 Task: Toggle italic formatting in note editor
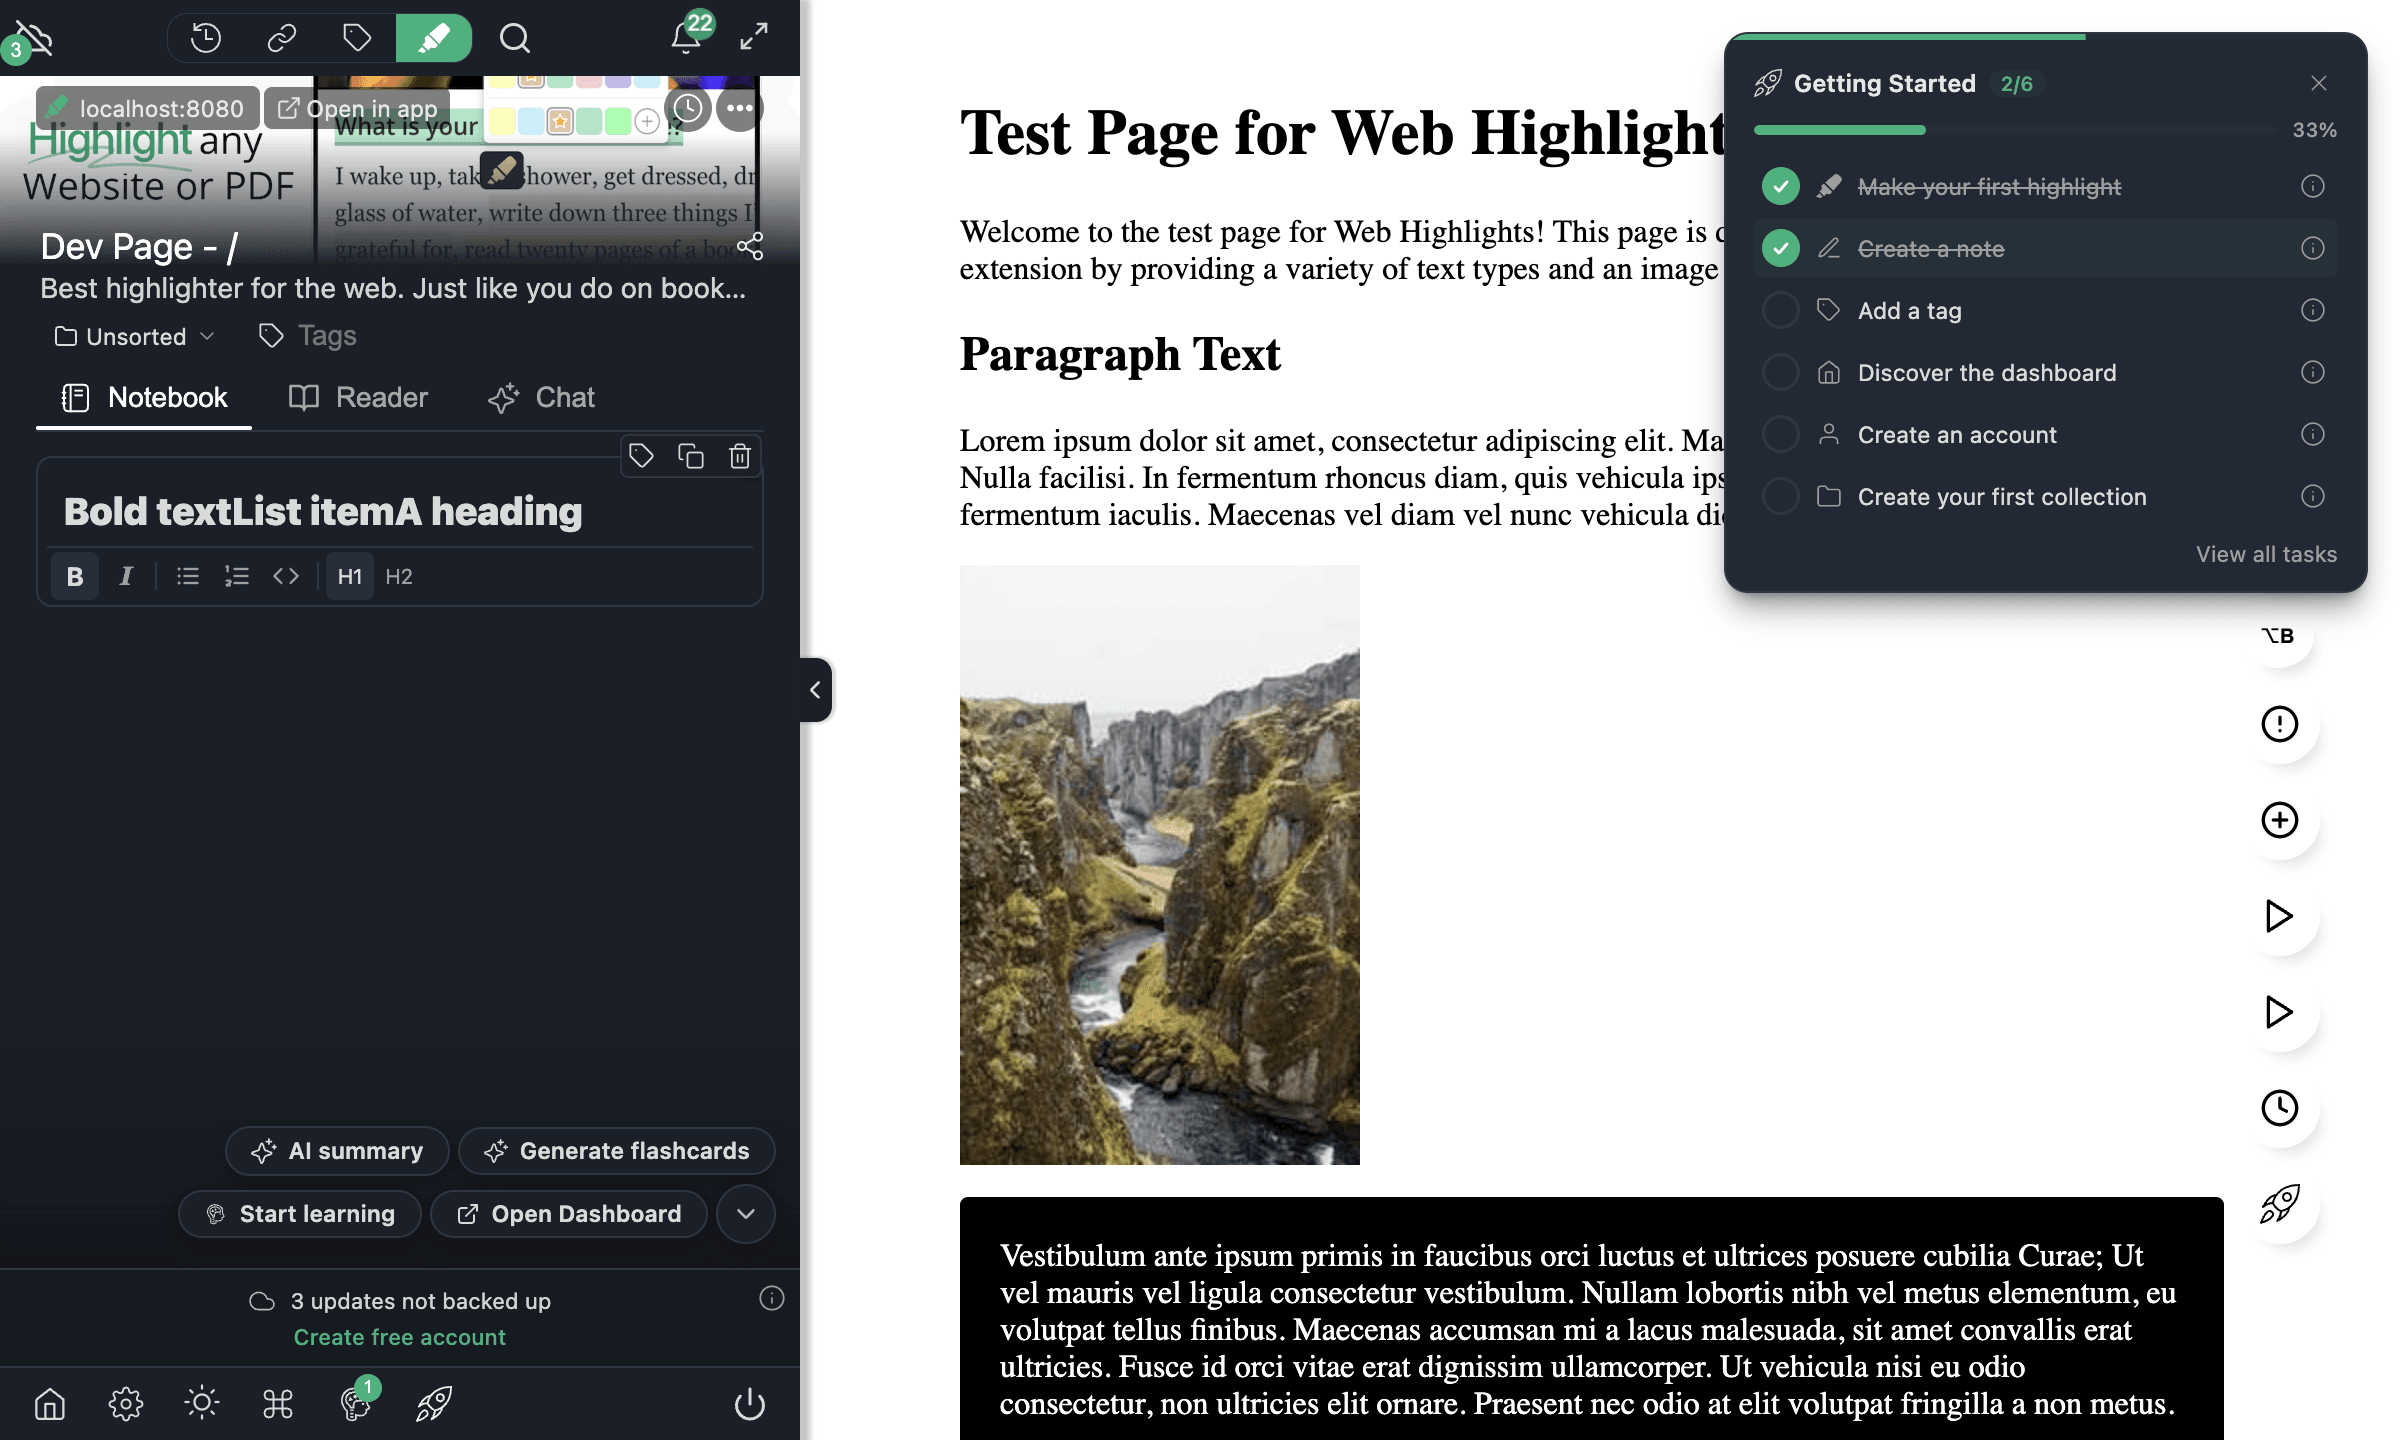point(126,576)
